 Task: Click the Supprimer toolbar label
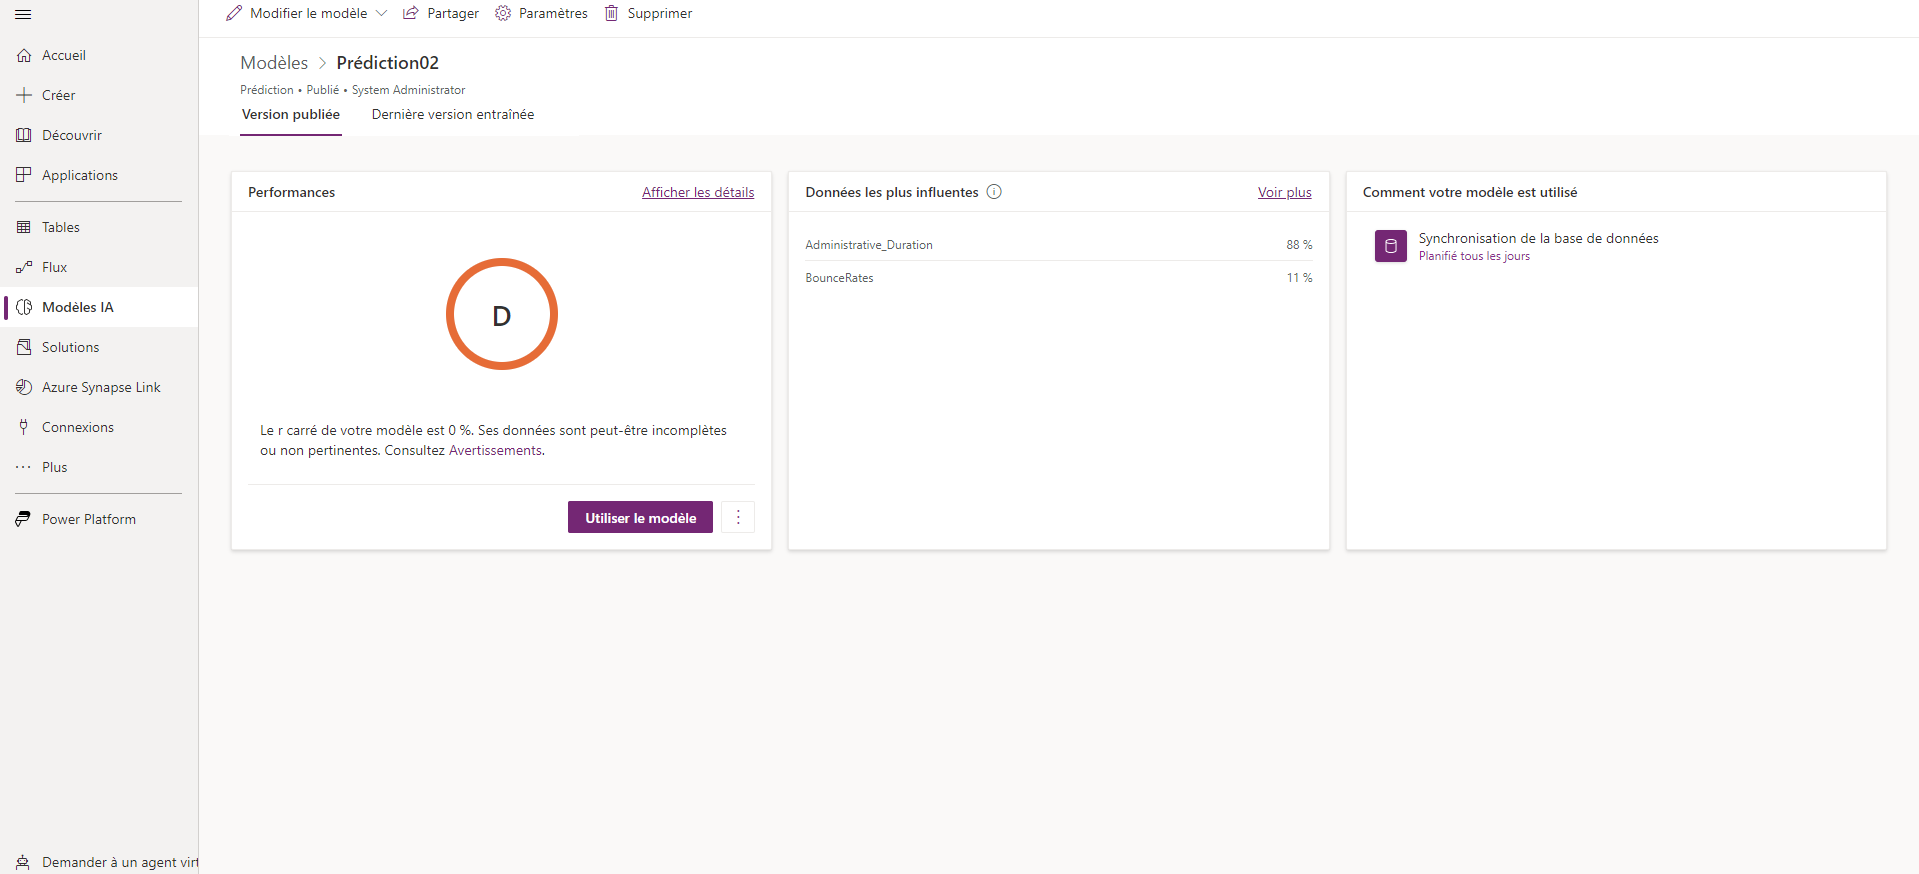(x=660, y=13)
